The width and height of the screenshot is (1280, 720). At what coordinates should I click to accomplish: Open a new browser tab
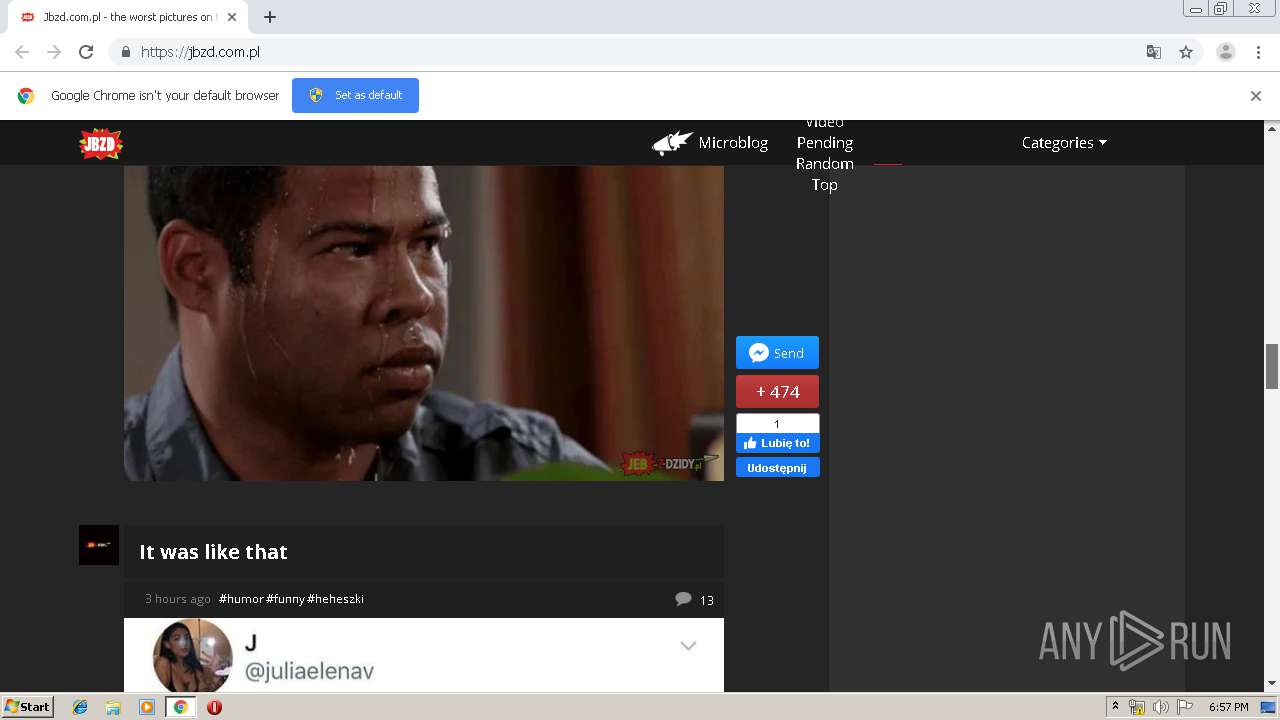[x=270, y=17]
